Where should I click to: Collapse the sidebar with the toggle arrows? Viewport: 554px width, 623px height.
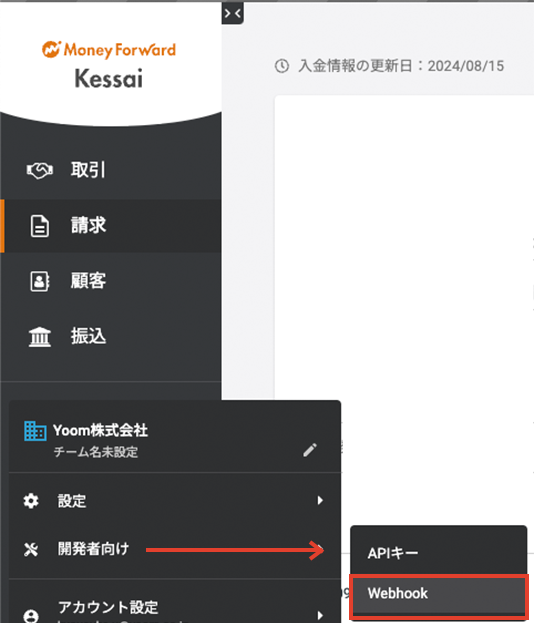[232, 14]
